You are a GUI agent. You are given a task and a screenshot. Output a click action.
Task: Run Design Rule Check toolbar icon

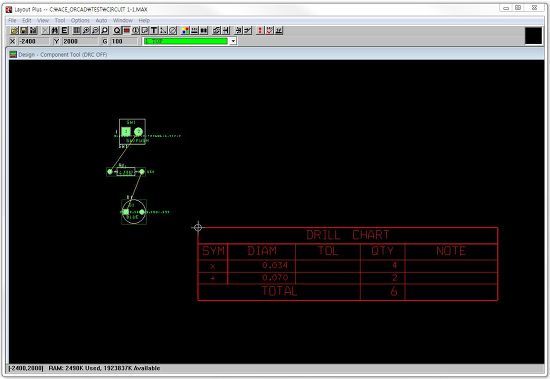(269, 31)
